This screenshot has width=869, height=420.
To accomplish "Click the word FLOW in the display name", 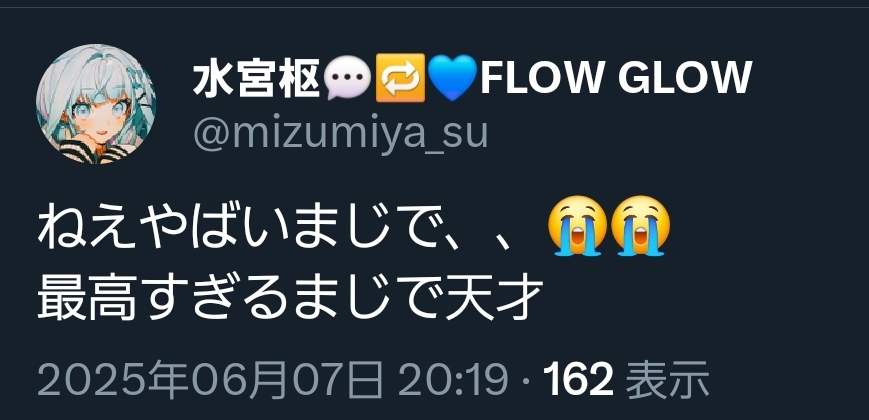I will click(541, 78).
